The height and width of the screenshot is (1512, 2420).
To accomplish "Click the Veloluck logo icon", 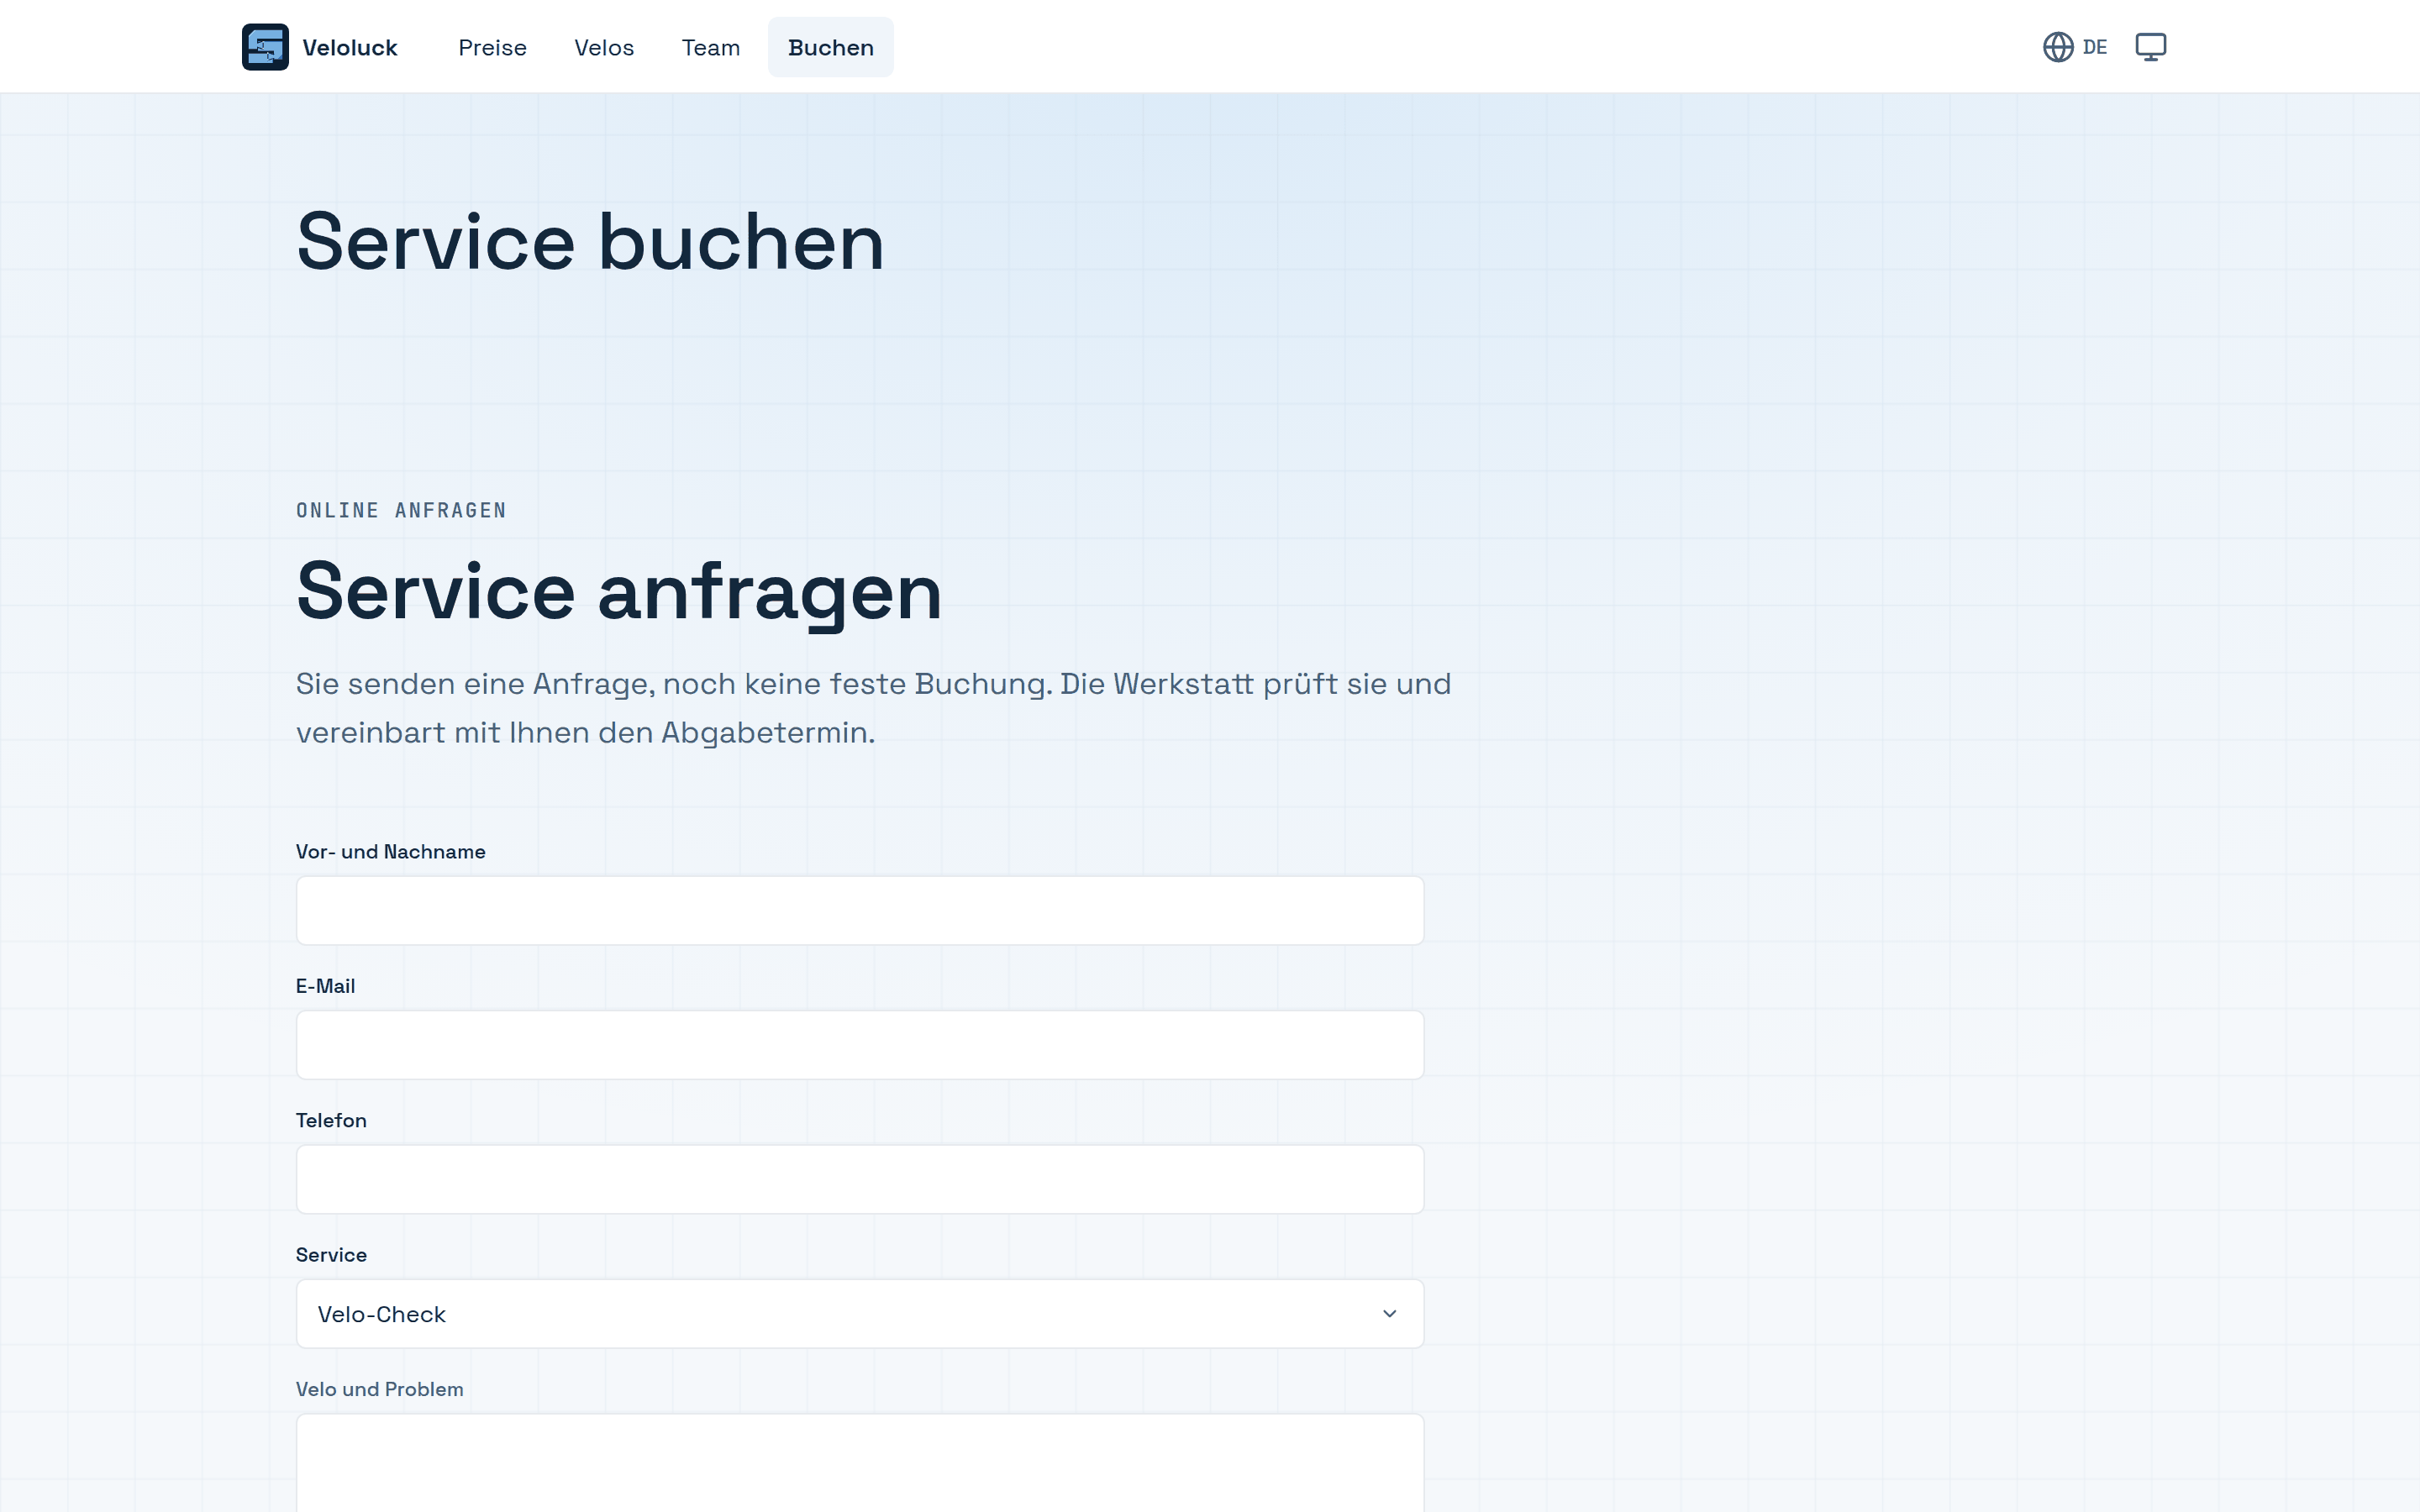I will pos(265,47).
